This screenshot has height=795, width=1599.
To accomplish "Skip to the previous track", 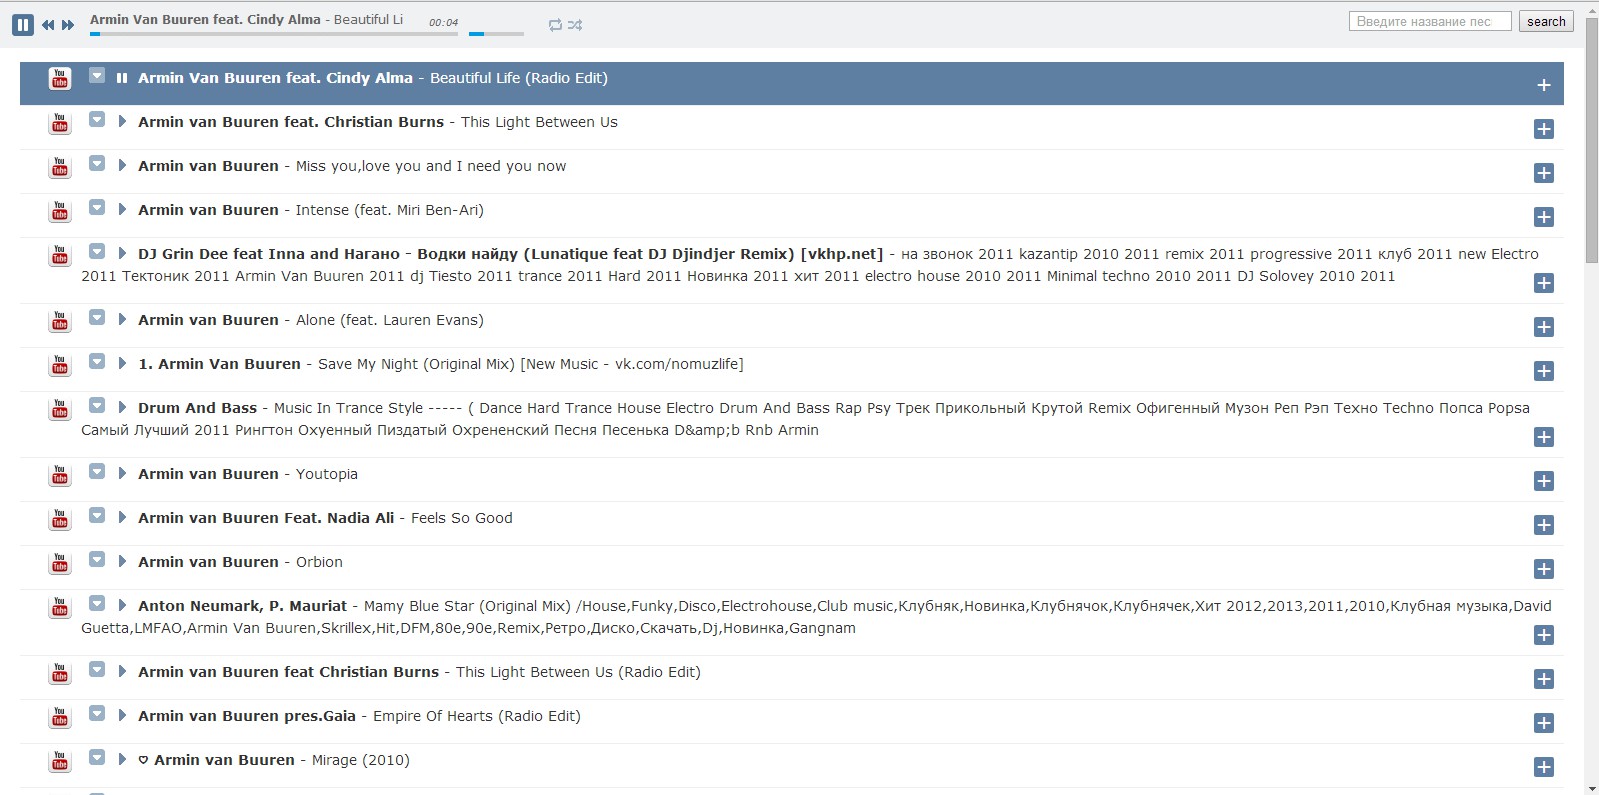I will click(47, 25).
